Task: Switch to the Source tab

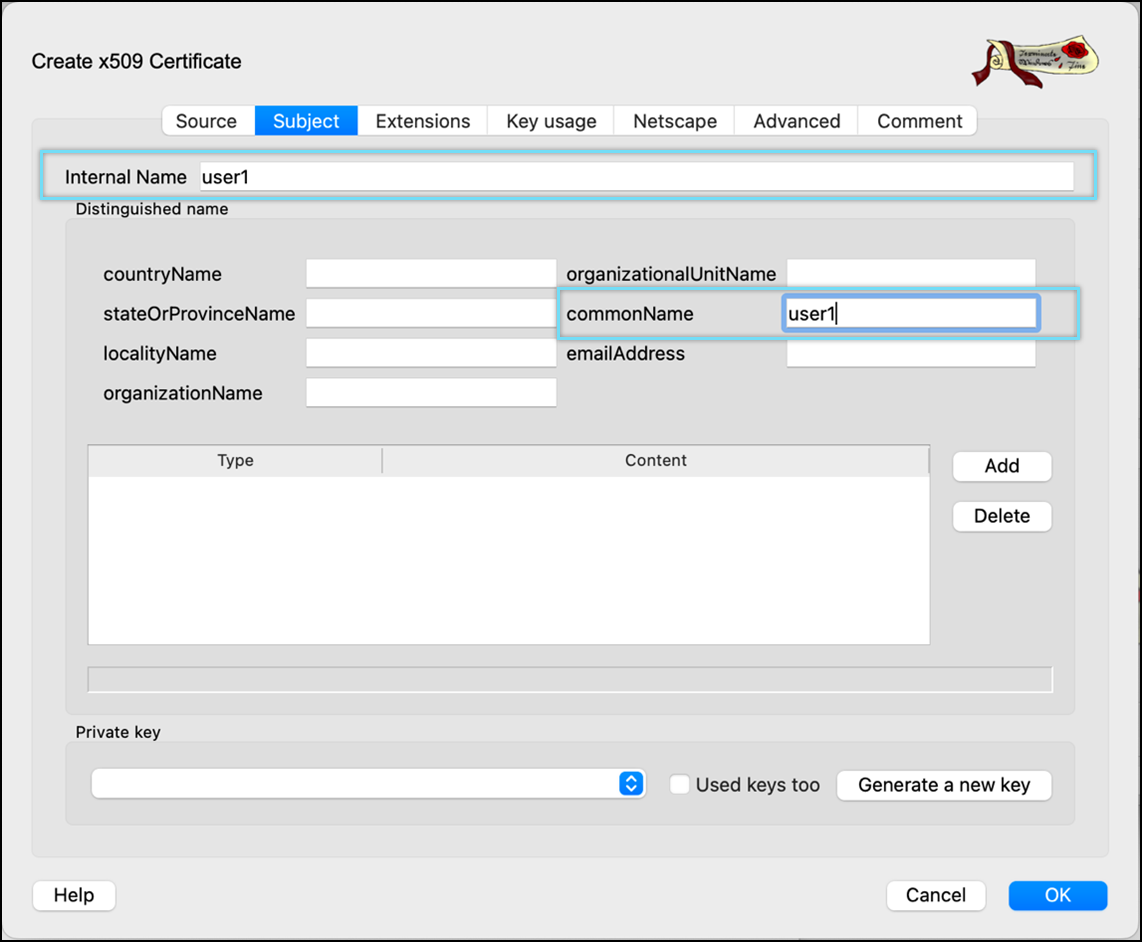Action: [206, 121]
